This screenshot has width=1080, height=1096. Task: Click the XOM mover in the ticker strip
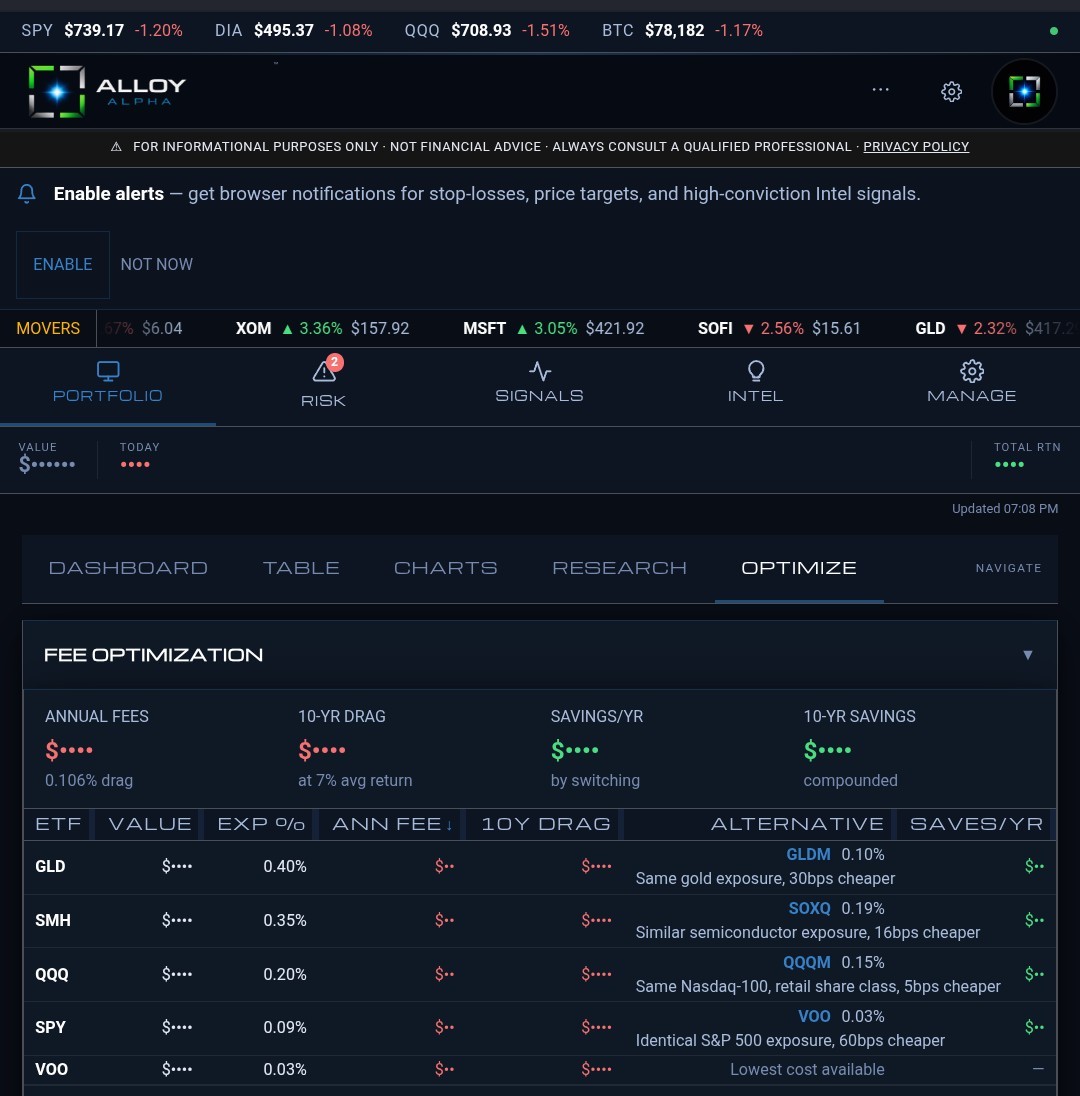pos(322,329)
